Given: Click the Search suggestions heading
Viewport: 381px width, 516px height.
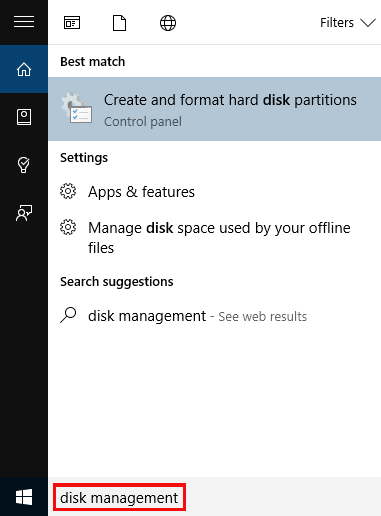Looking at the screenshot, I should click(x=117, y=282).
